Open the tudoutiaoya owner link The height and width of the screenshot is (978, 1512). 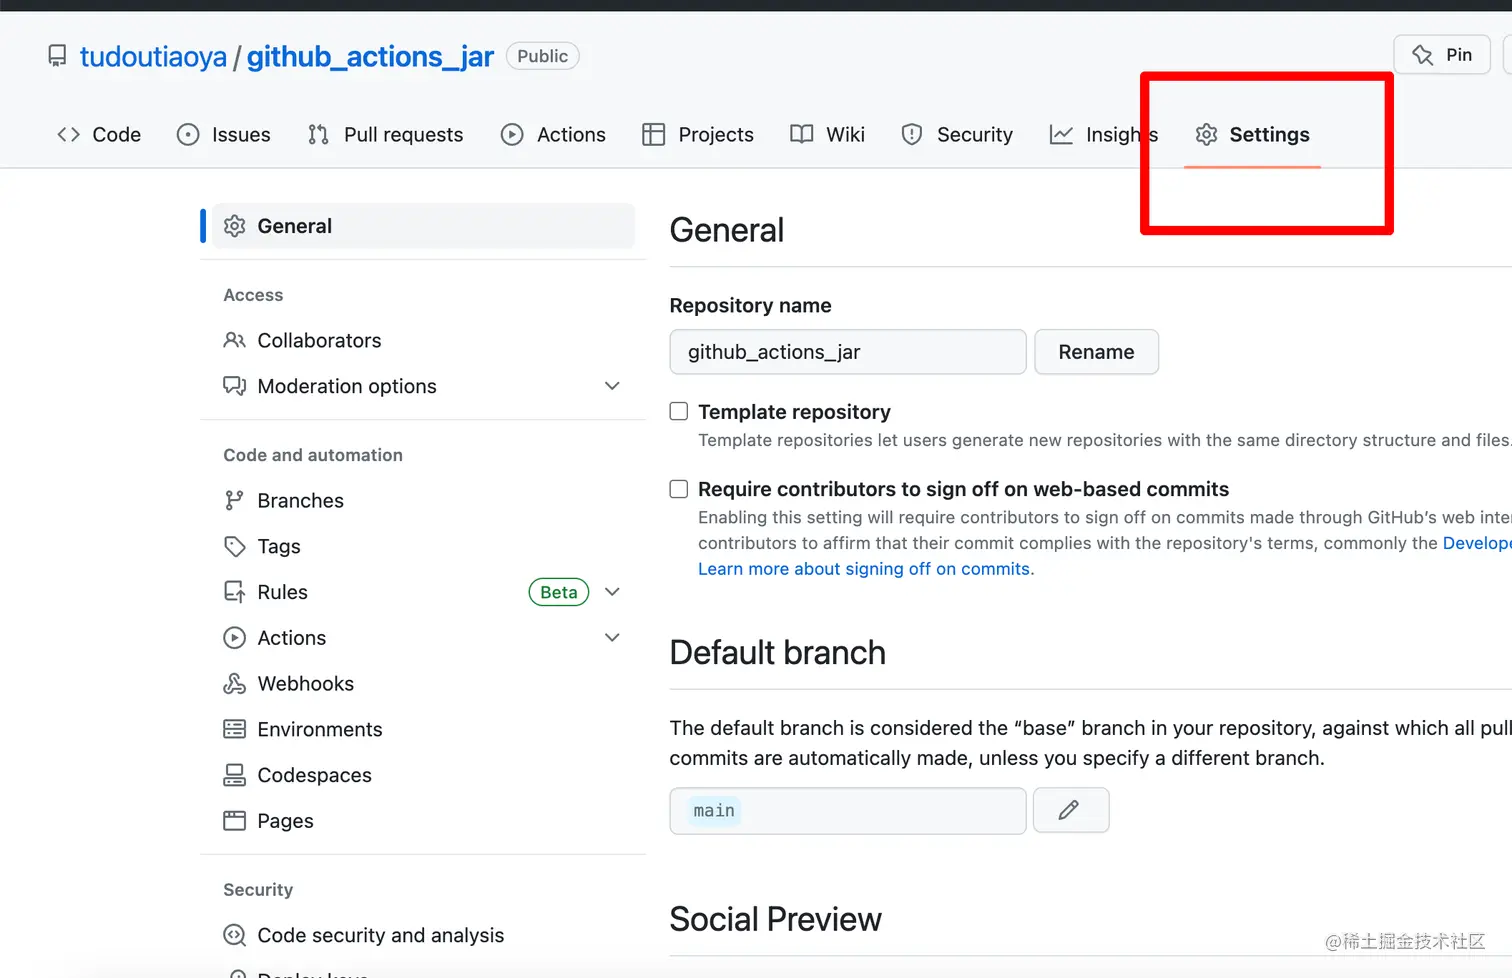click(153, 57)
